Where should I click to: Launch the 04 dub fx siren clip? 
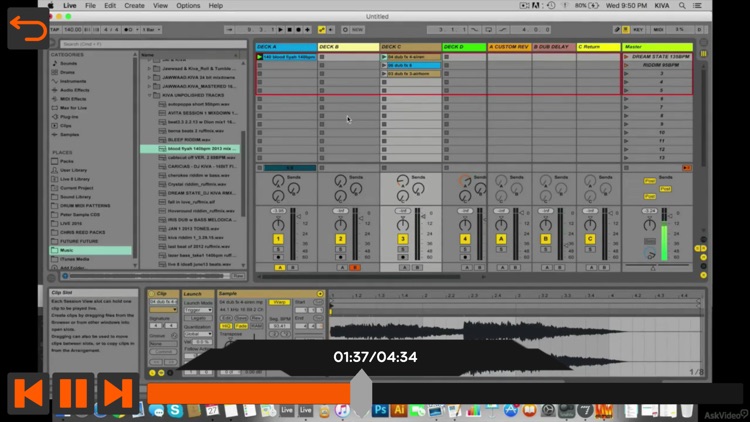tap(384, 57)
